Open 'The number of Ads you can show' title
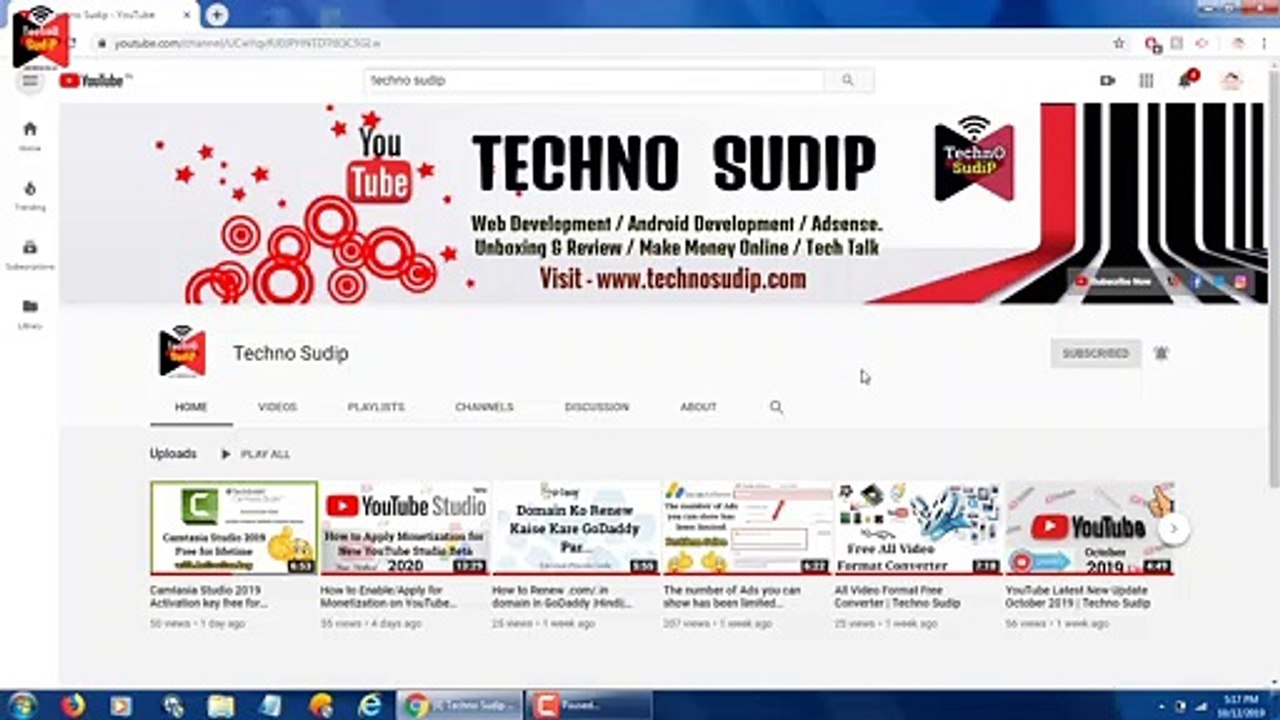The width and height of the screenshot is (1280, 720). 733,597
